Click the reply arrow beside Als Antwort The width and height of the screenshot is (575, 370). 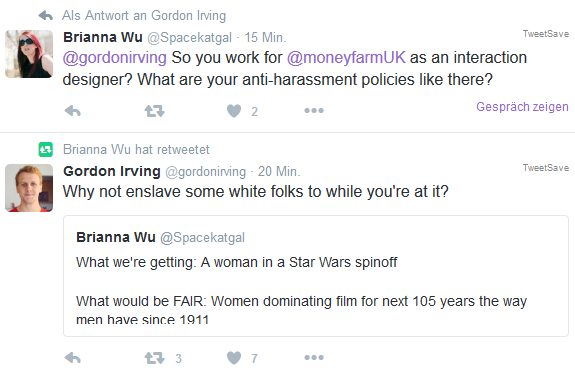(46, 15)
